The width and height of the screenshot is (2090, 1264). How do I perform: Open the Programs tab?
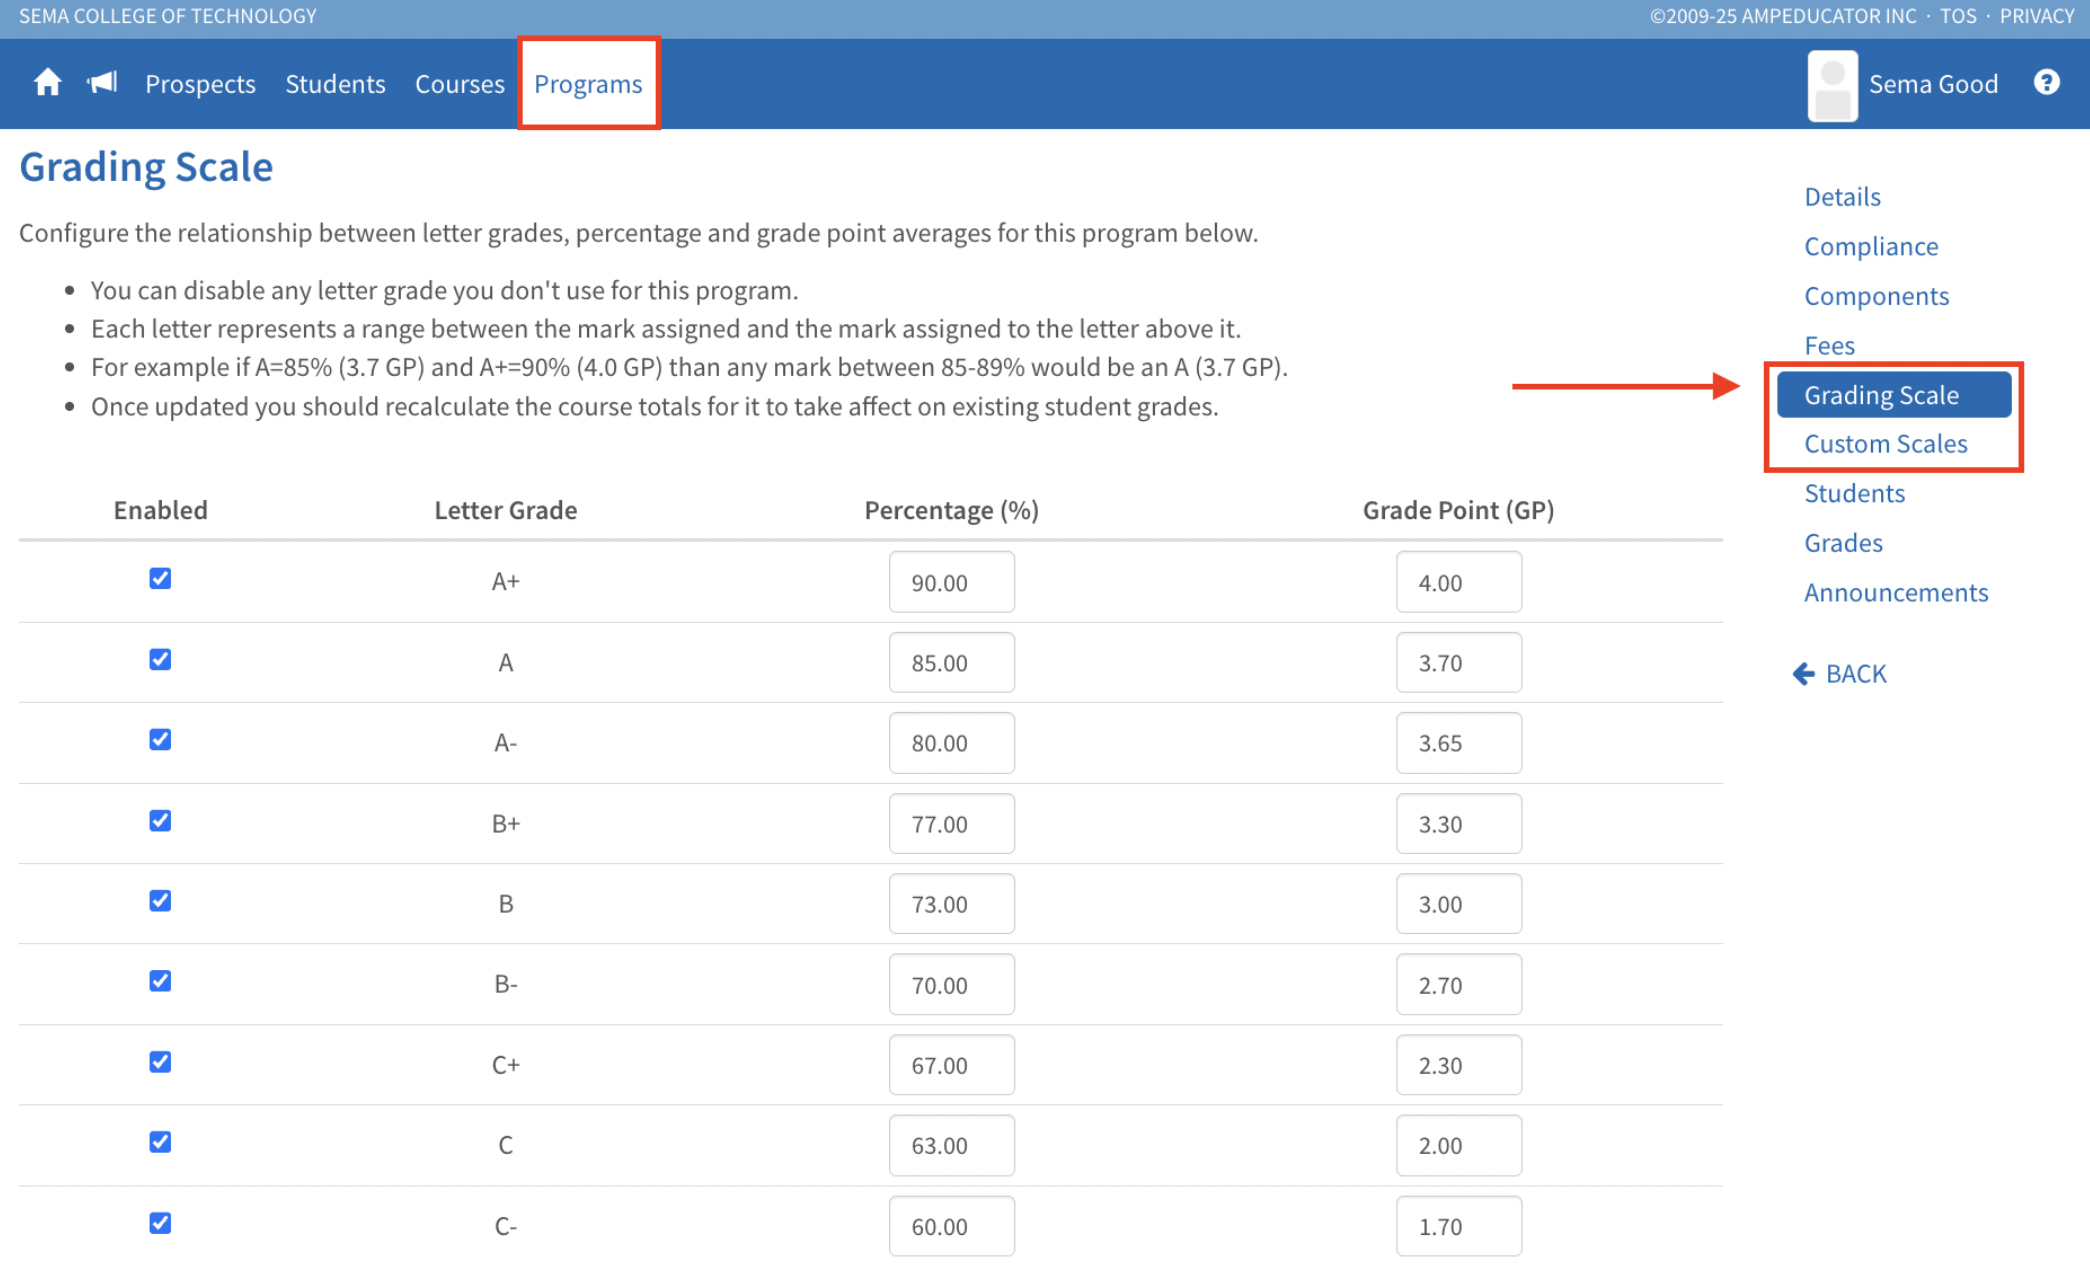pyautogui.click(x=588, y=84)
